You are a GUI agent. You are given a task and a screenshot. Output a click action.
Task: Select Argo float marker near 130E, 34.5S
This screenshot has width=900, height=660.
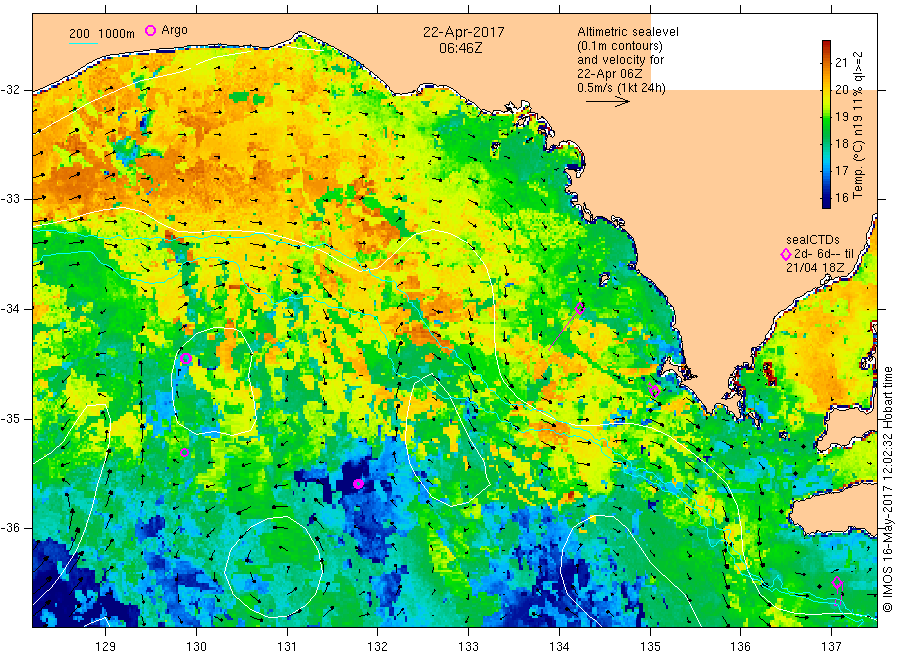(x=186, y=359)
